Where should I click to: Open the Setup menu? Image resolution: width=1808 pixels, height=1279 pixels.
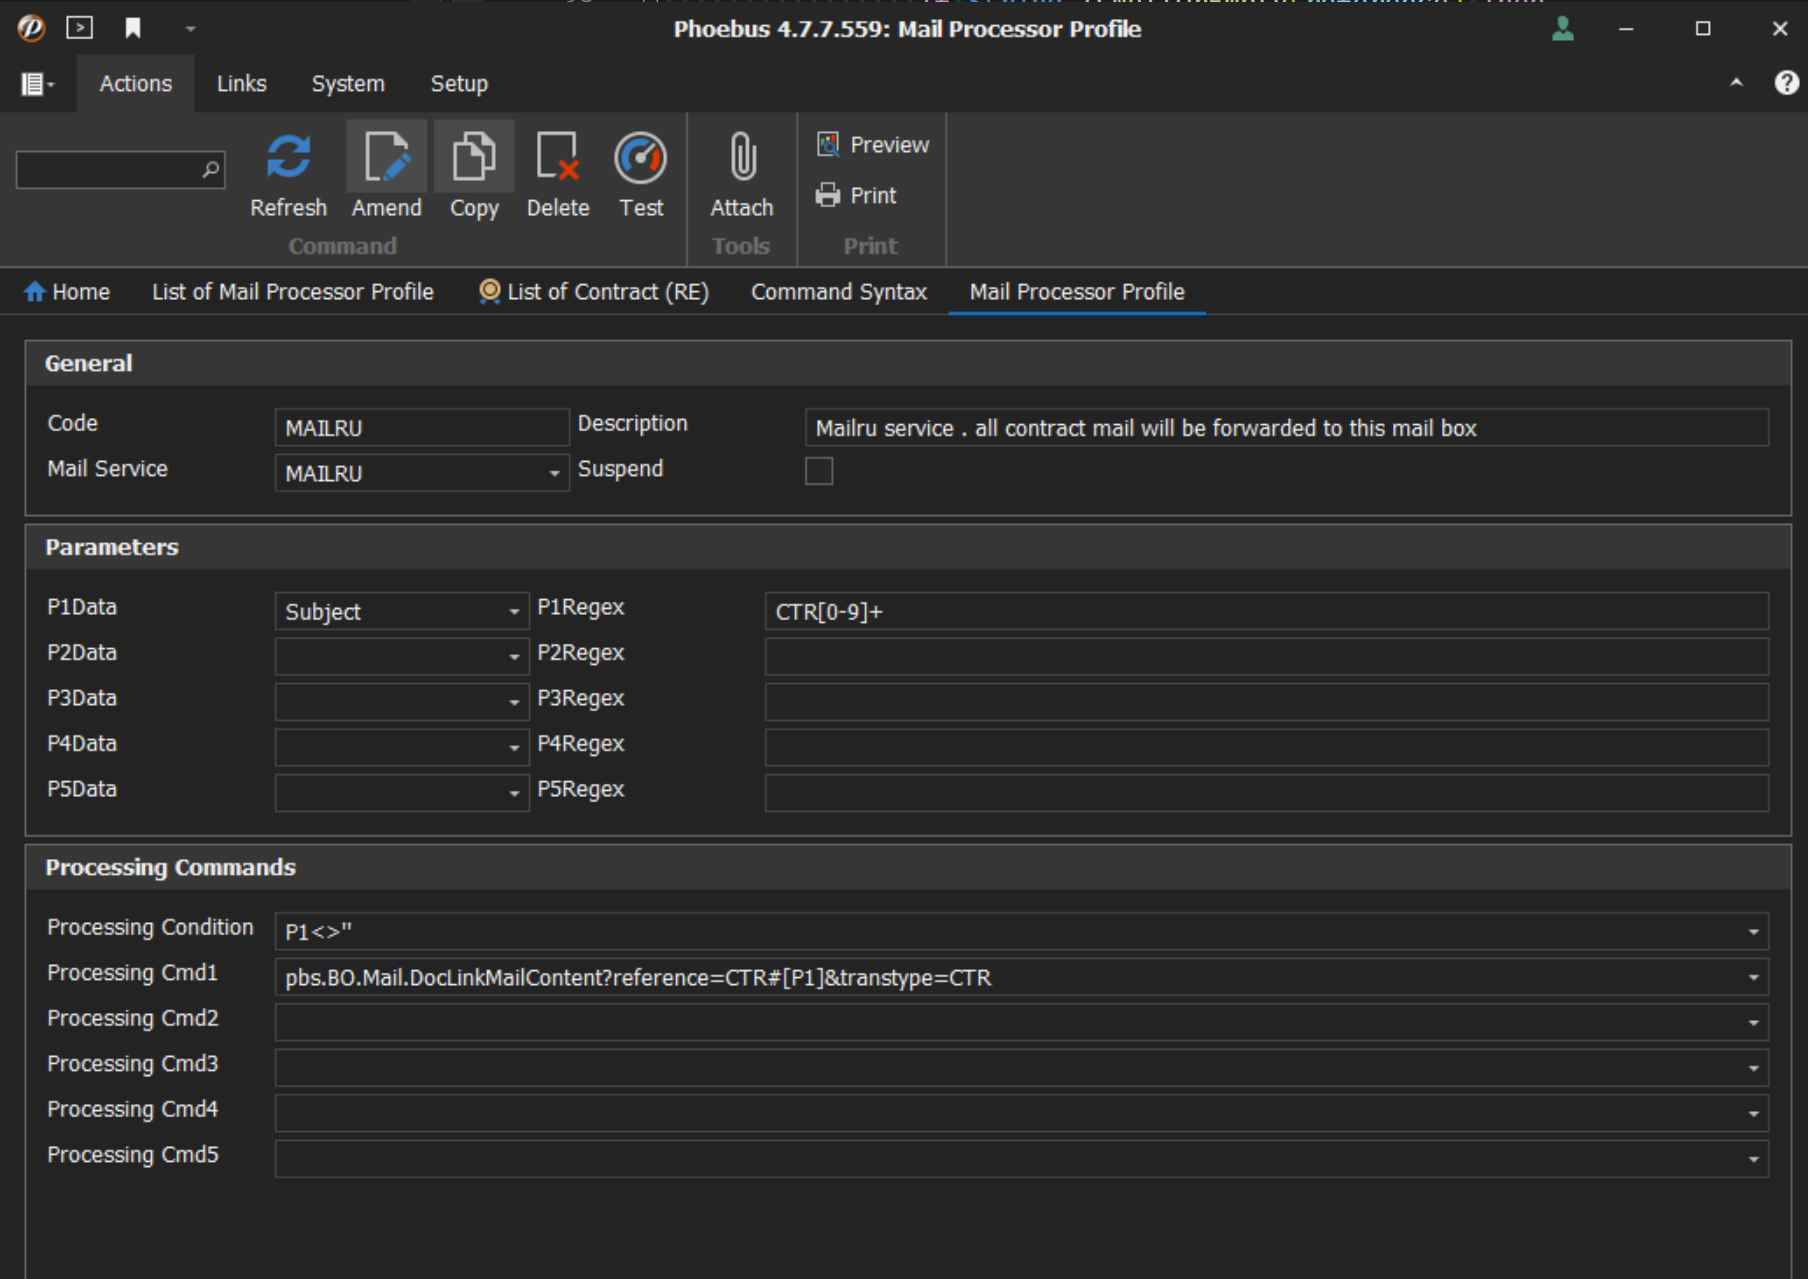coord(458,83)
